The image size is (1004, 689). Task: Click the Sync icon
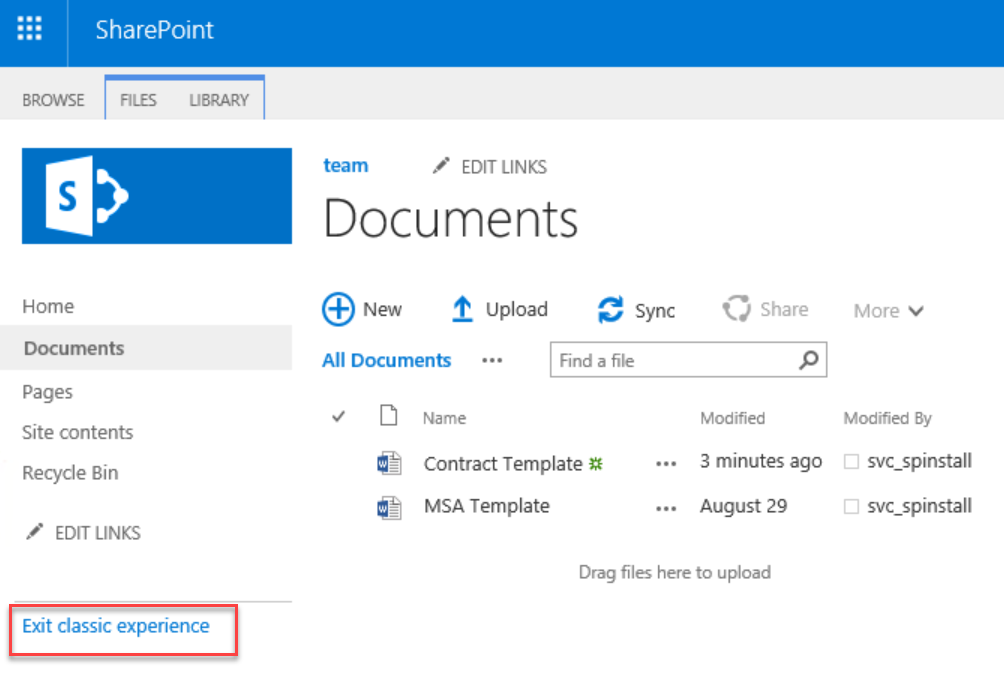(x=610, y=309)
